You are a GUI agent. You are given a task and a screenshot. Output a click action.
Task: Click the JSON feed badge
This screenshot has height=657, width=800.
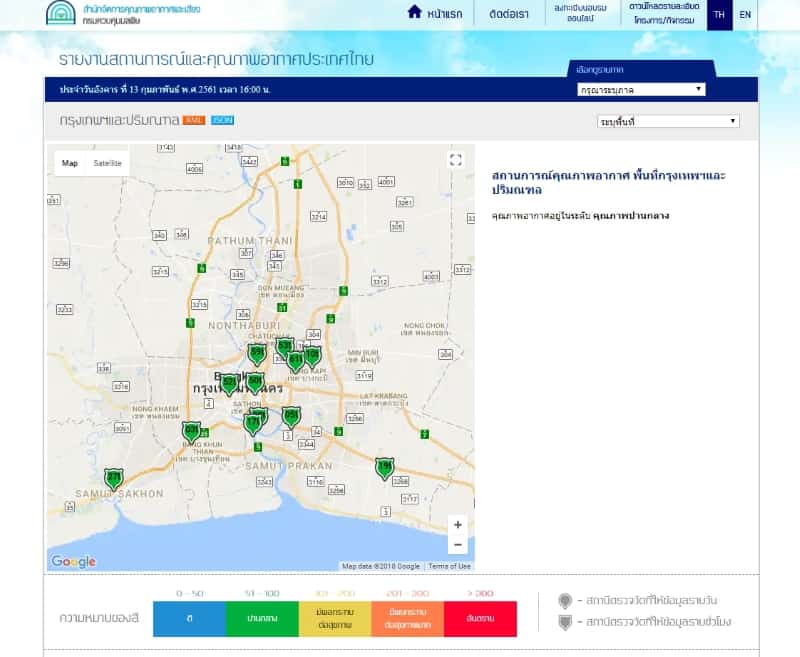pyautogui.click(x=222, y=120)
